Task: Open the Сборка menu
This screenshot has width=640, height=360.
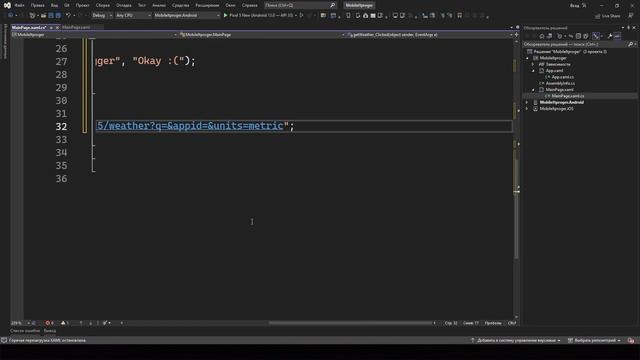Action: click(x=102, y=5)
